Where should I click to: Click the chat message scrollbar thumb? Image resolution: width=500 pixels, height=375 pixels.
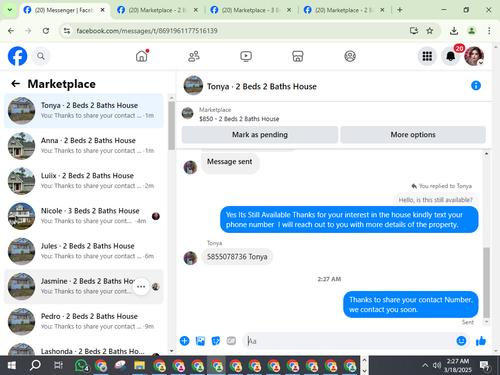[x=486, y=282]
